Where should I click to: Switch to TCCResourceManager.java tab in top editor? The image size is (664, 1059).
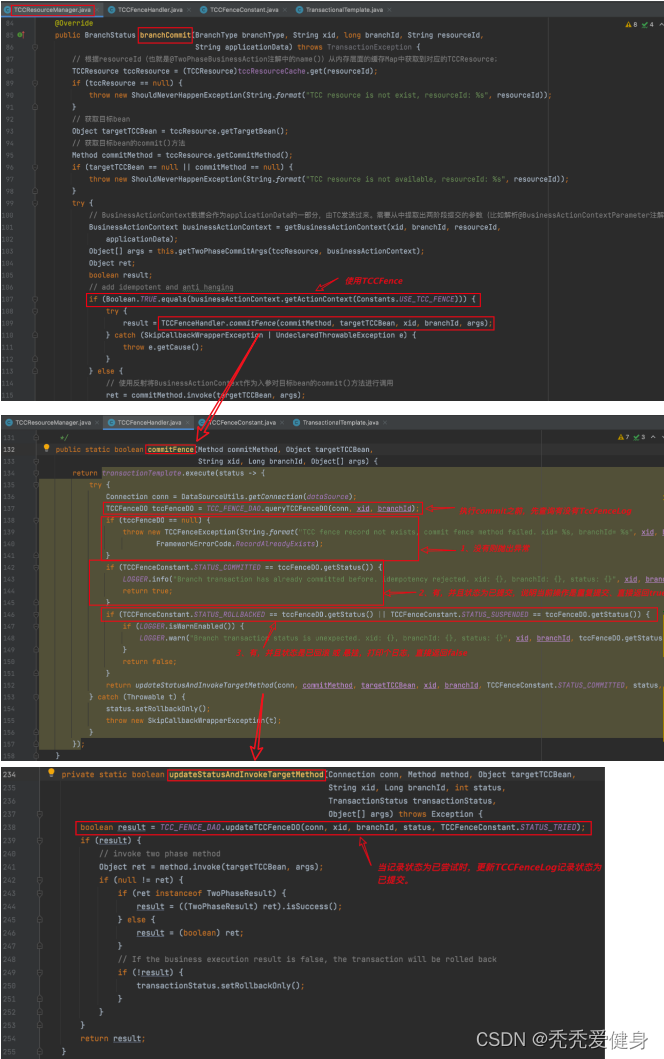click(52, 9)
